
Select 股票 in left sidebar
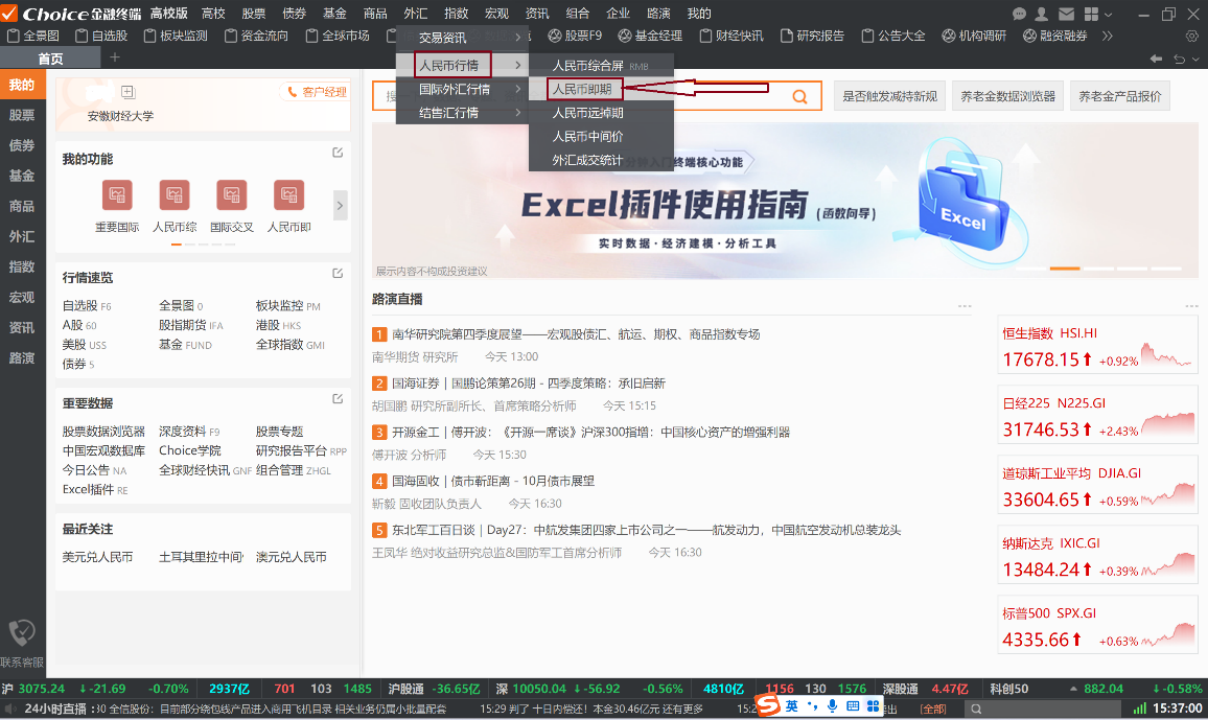click(x=22, y=116)
